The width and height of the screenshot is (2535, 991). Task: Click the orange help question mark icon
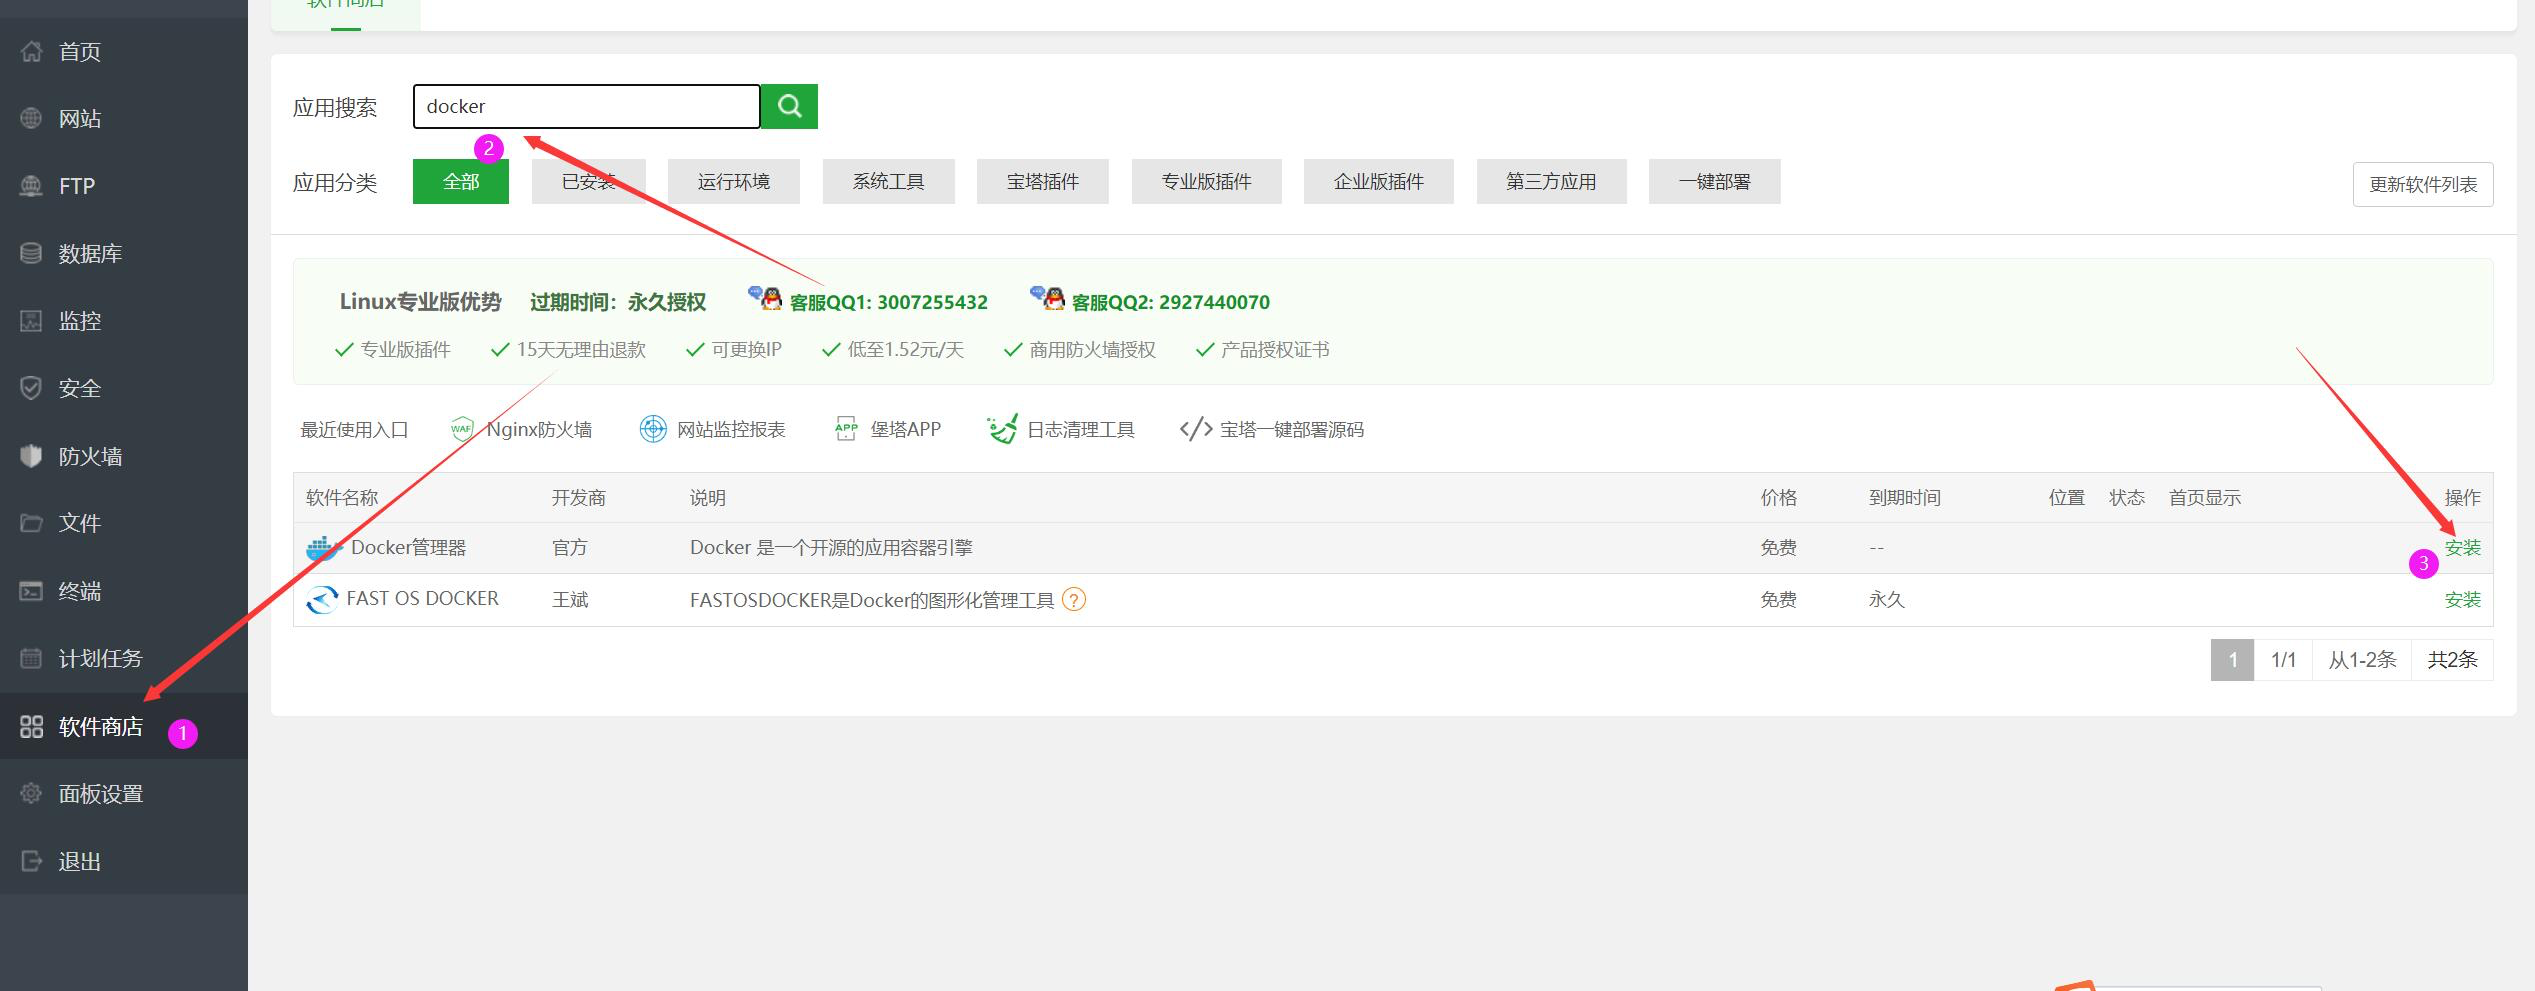coord(1074,599)
